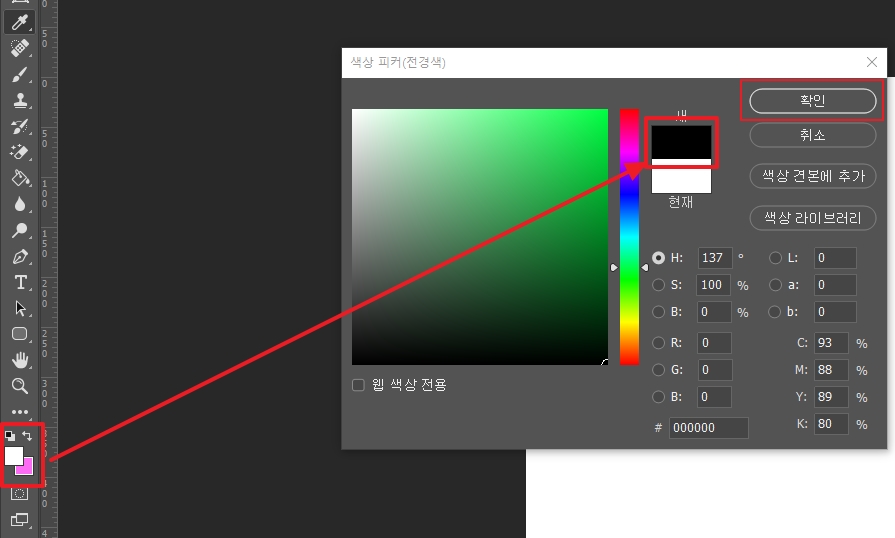Select the Paint Bucket tool
This screenshot has height=538, width=895.
click(x=20, y=178)
